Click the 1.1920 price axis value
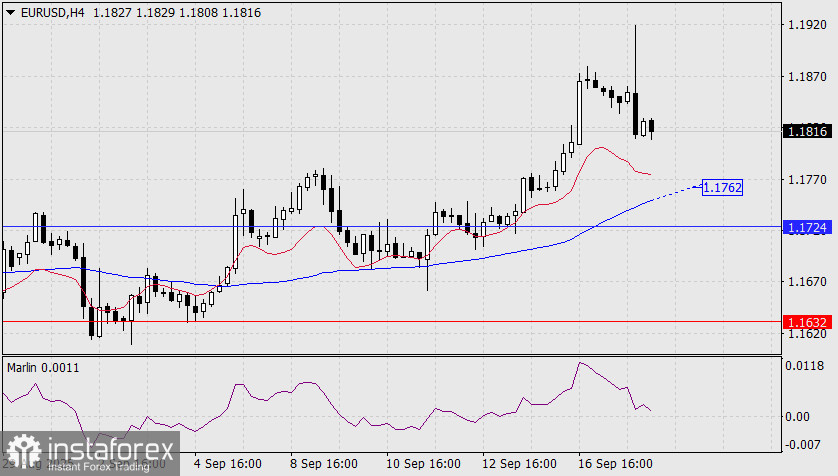The width and height of the screenshot is (838, 476). (807, 25)
